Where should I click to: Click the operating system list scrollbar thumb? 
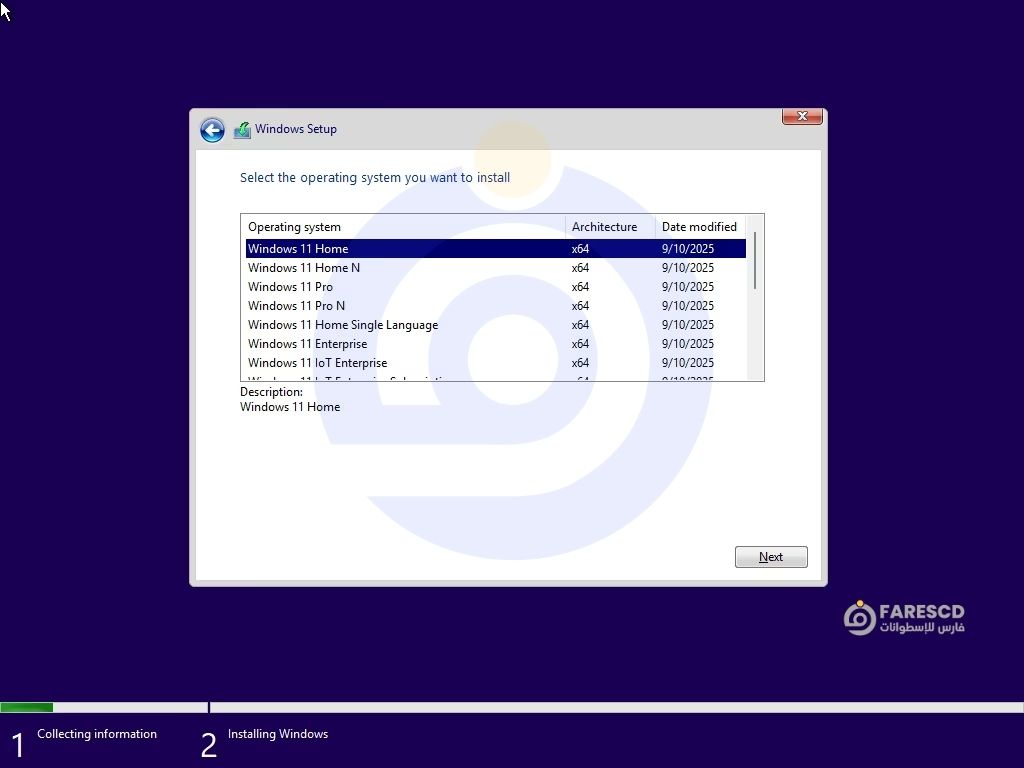tap(755, 260)
